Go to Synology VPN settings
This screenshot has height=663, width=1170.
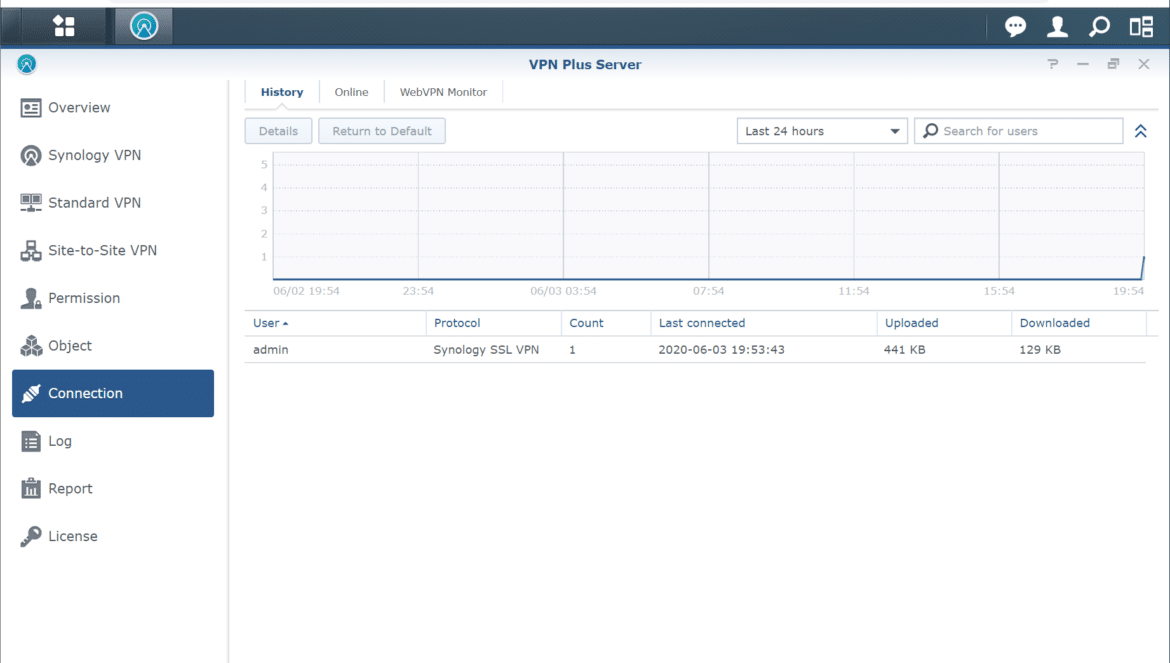click(x=113, y=155)
